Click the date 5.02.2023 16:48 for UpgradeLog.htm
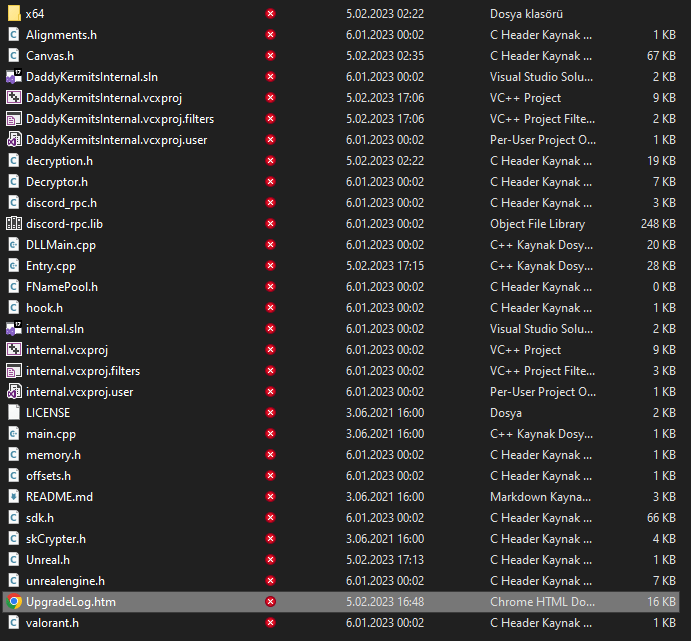691x641 pixels. pos(385,602)
